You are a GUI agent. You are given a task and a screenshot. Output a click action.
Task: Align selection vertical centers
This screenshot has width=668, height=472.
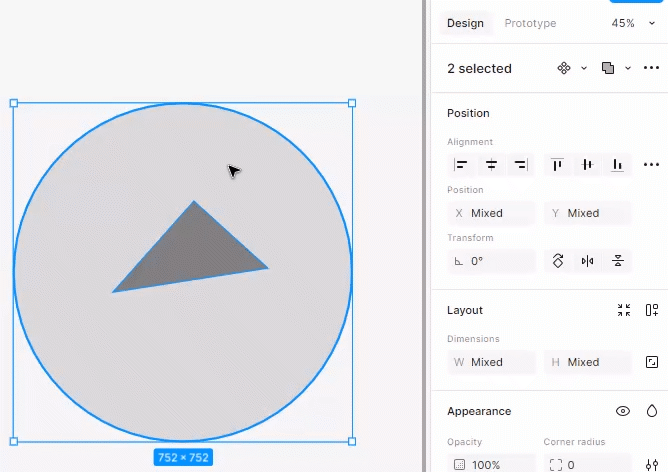[587, 164]
